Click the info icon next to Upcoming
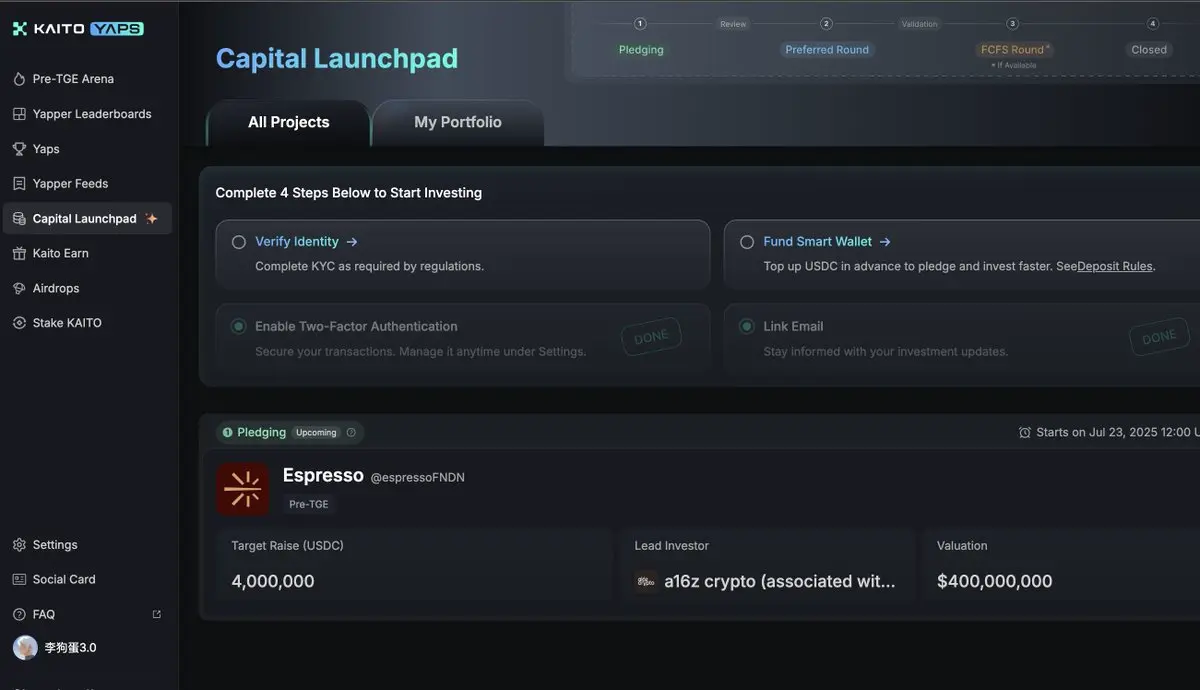1200x690 pixels. [351, 433]
